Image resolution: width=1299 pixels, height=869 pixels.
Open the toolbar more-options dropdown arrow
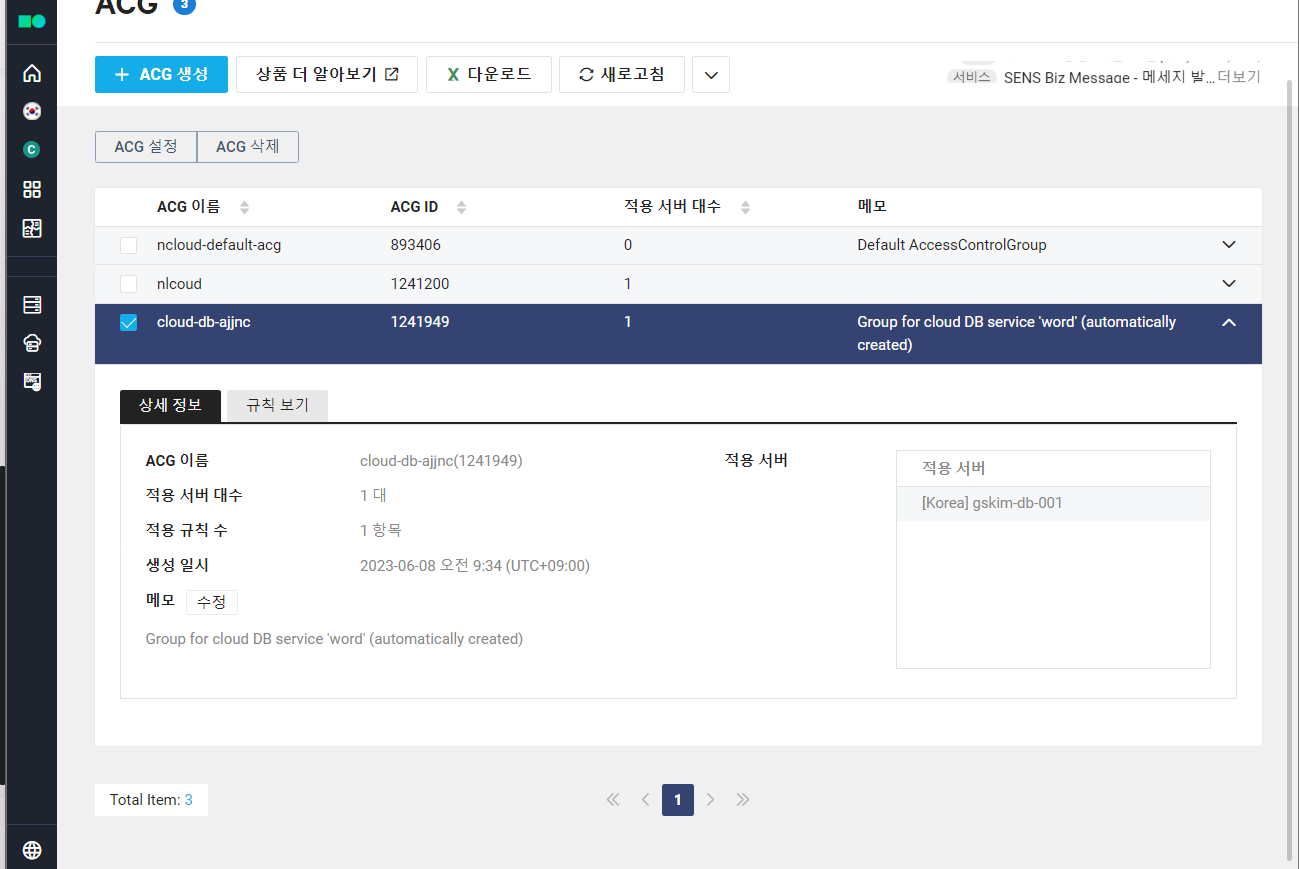pyautogui.click(x=711, y=75)
